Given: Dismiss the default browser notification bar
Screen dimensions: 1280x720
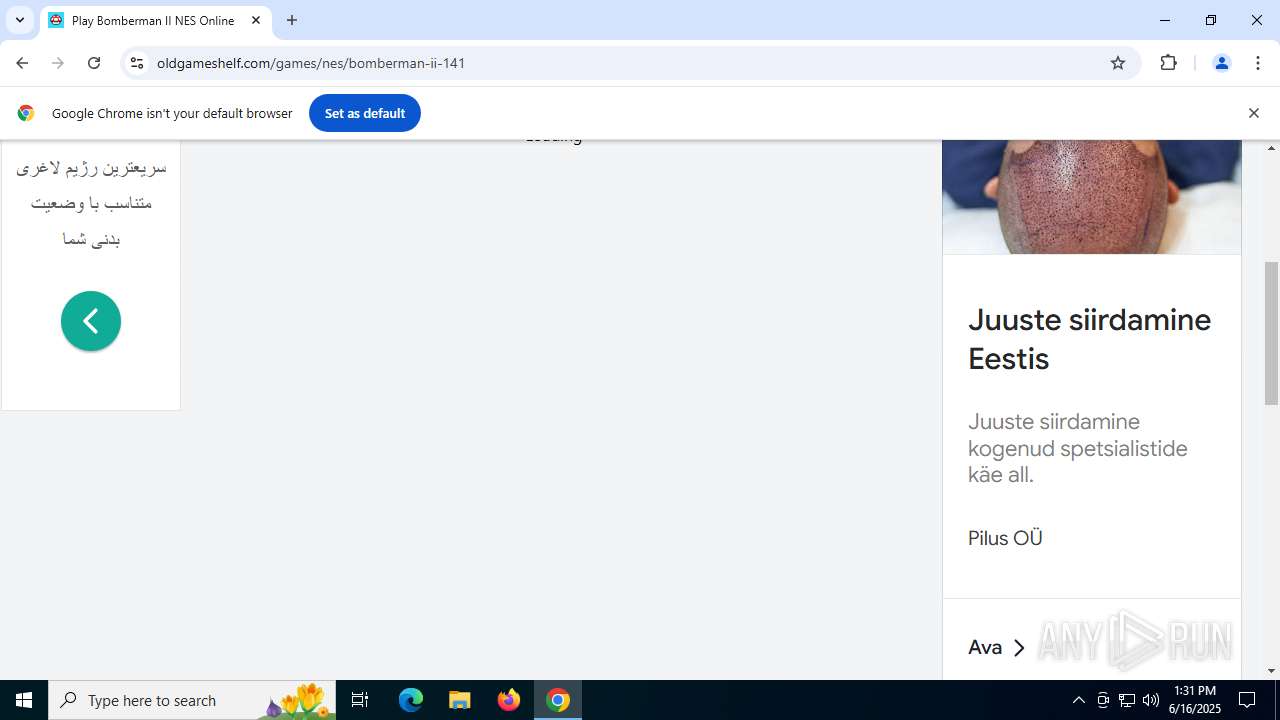Looking at the screenshot, I should 1253,113.
